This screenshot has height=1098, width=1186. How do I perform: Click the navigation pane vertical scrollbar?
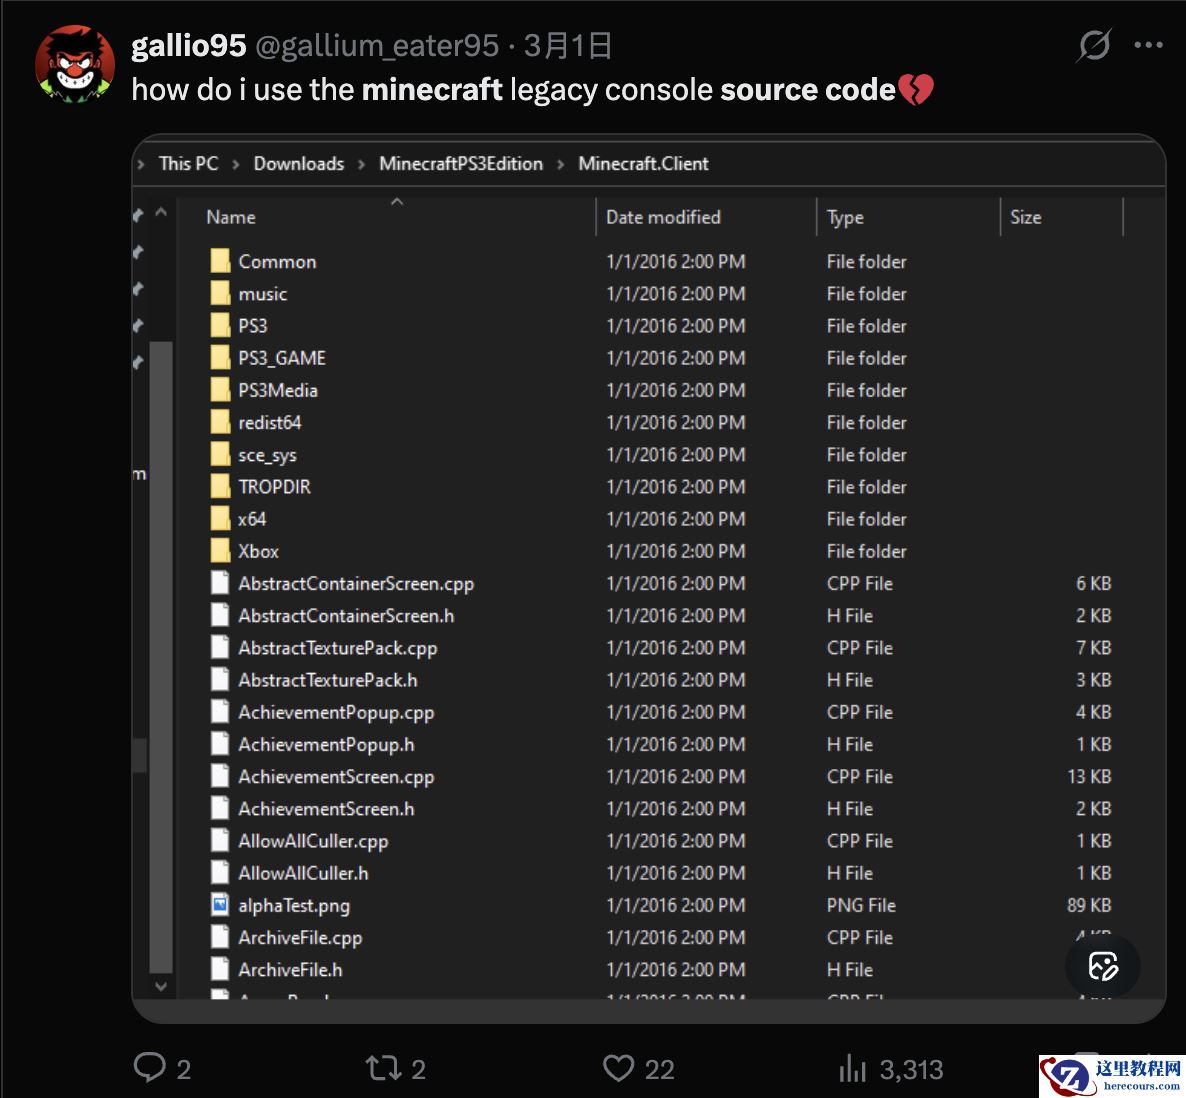coord(161,656)
